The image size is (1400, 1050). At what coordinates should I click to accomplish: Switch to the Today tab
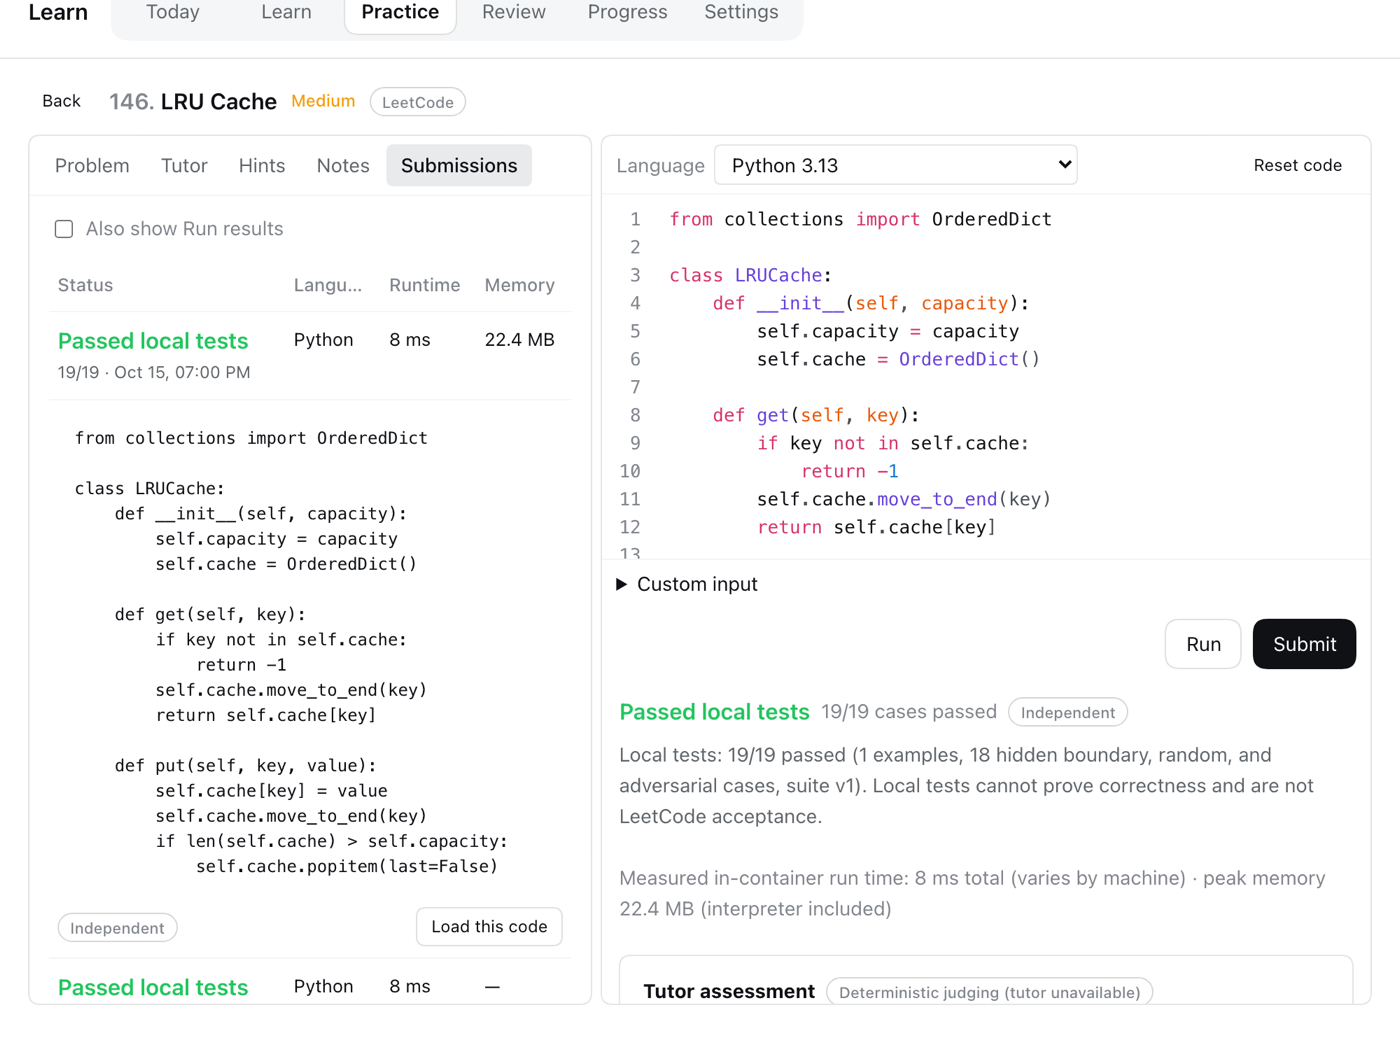173,12
